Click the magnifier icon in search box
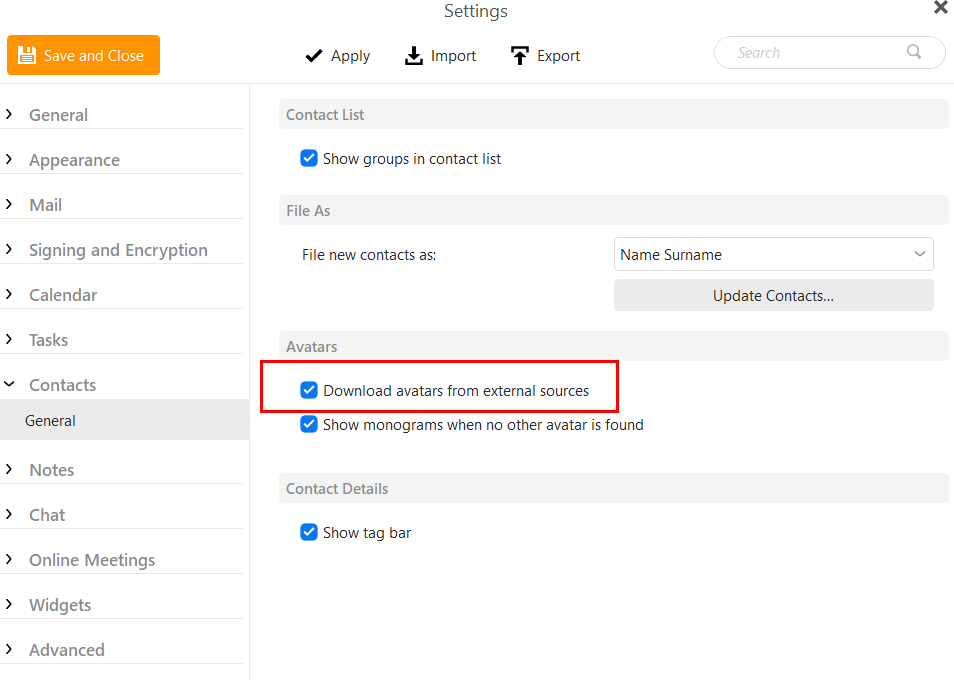 pos(914,52)
